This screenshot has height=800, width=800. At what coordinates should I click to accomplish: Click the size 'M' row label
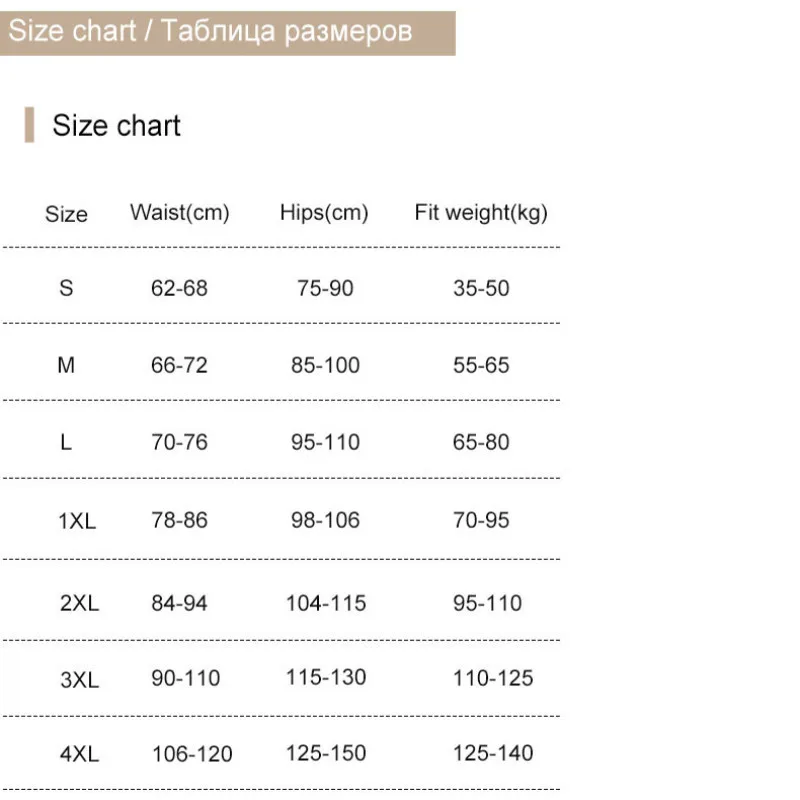66,365
